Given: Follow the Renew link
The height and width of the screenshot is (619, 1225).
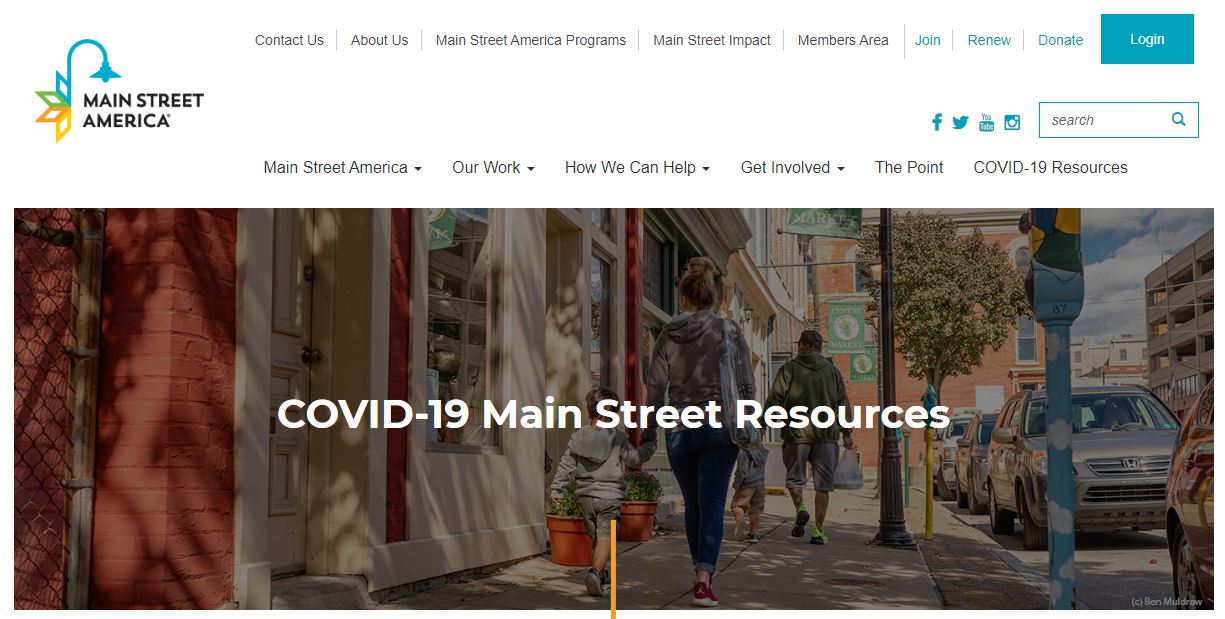Looking at the screenshot, I should coord(989,40).
